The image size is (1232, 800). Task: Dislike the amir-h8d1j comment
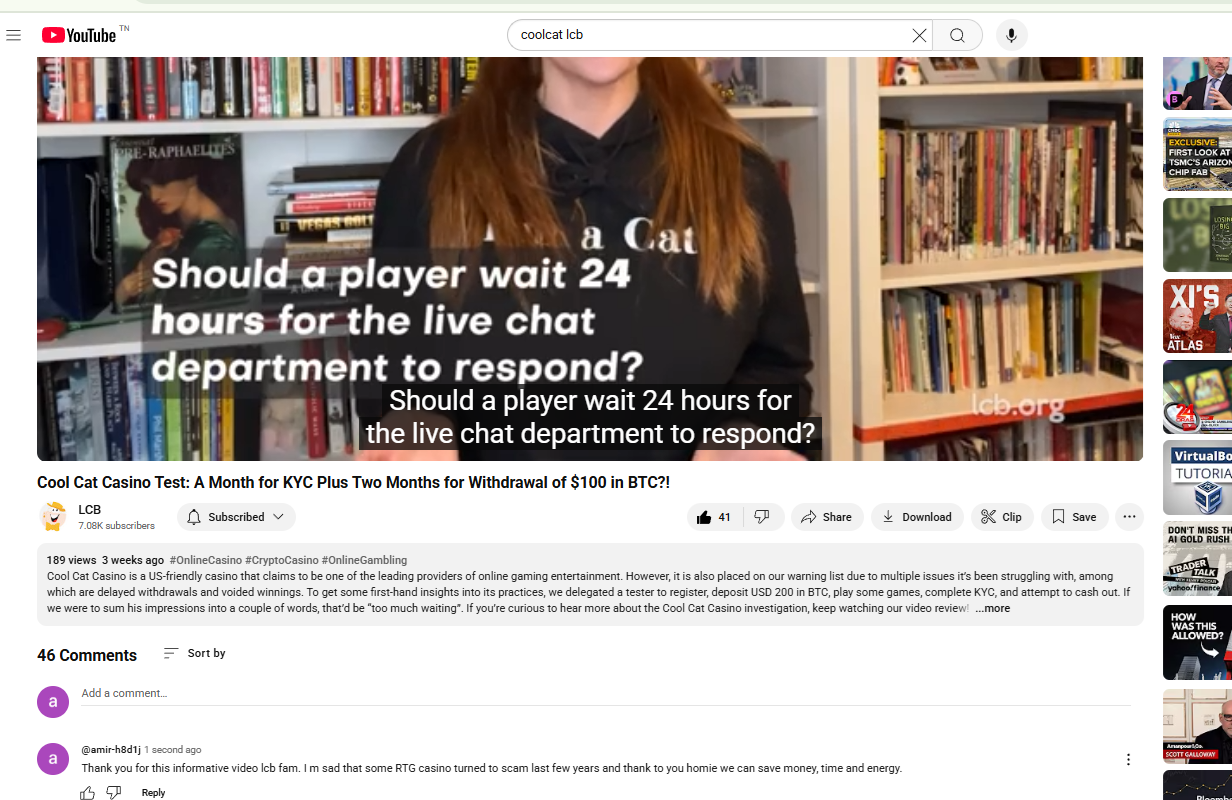coord(114,793)
